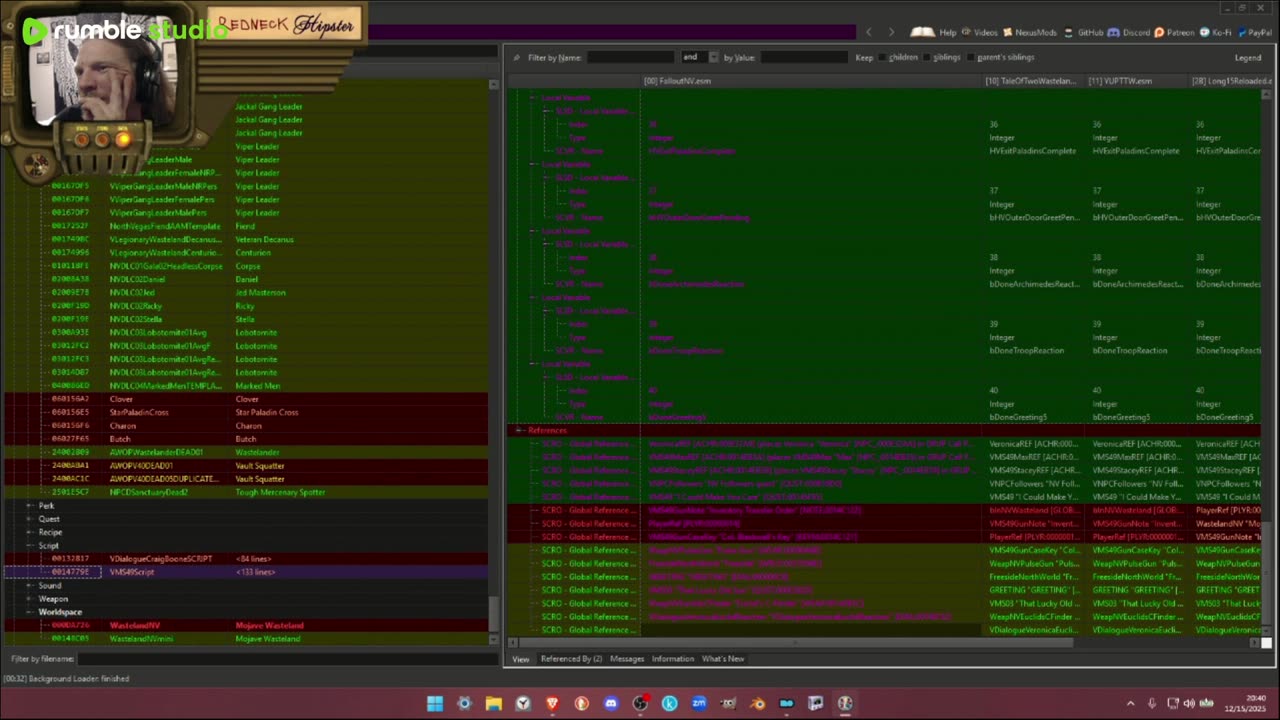Open Brave browser from the taskbar
Image resolution: width=1280 pixels, height=720 pixels.
tap(552, 703)
